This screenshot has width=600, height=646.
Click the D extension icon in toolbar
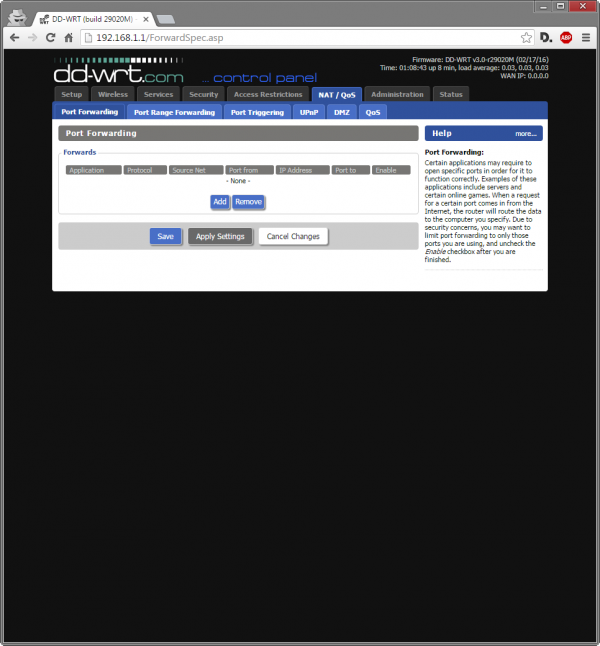tap(546, 37)
